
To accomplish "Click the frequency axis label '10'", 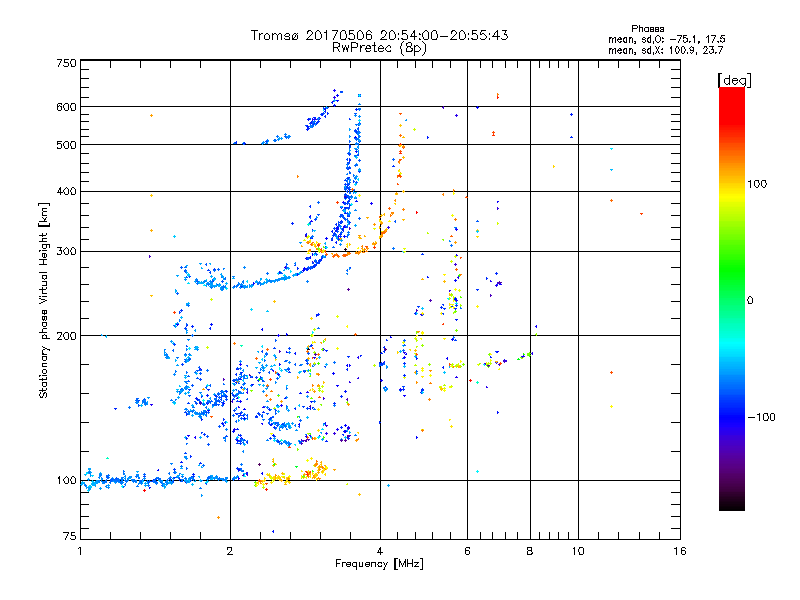I will 578,551.
